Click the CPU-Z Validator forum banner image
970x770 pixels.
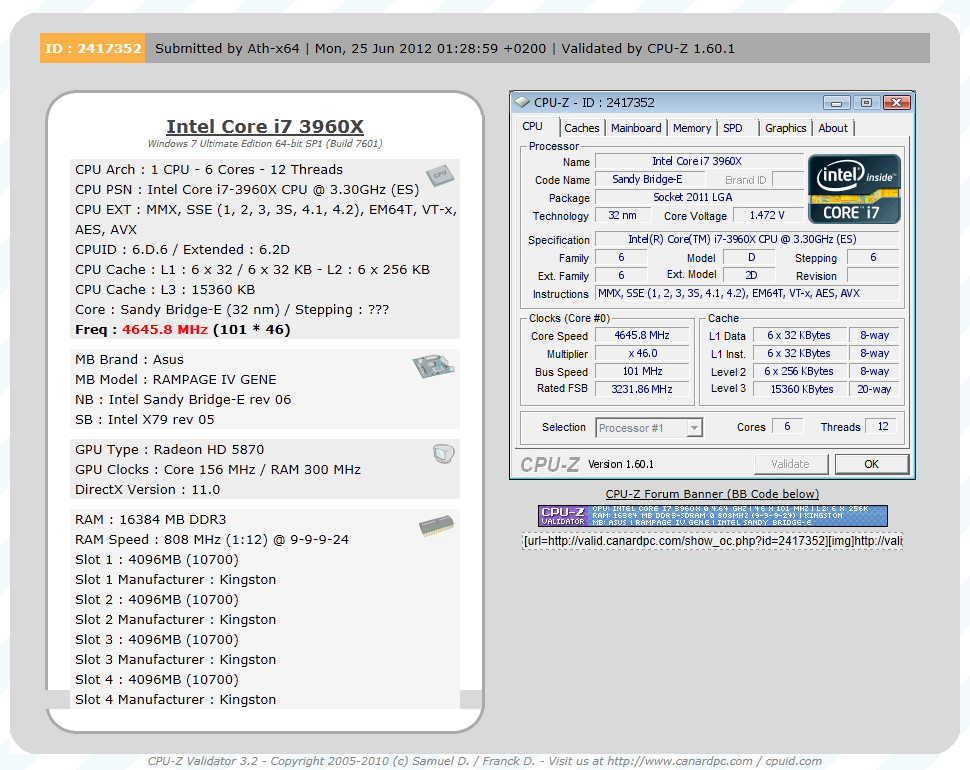click(713, 516)
